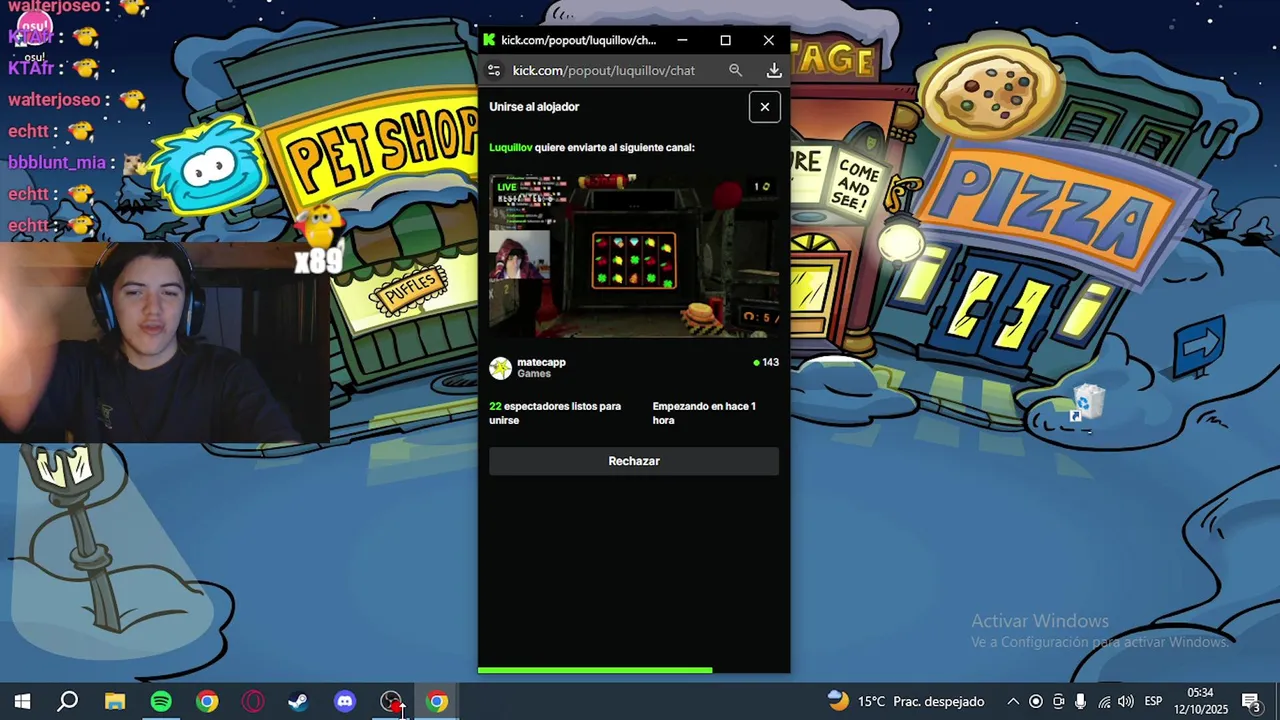Click the Kick logo in window title bar
1280x720 pixels.
point(489,40)
